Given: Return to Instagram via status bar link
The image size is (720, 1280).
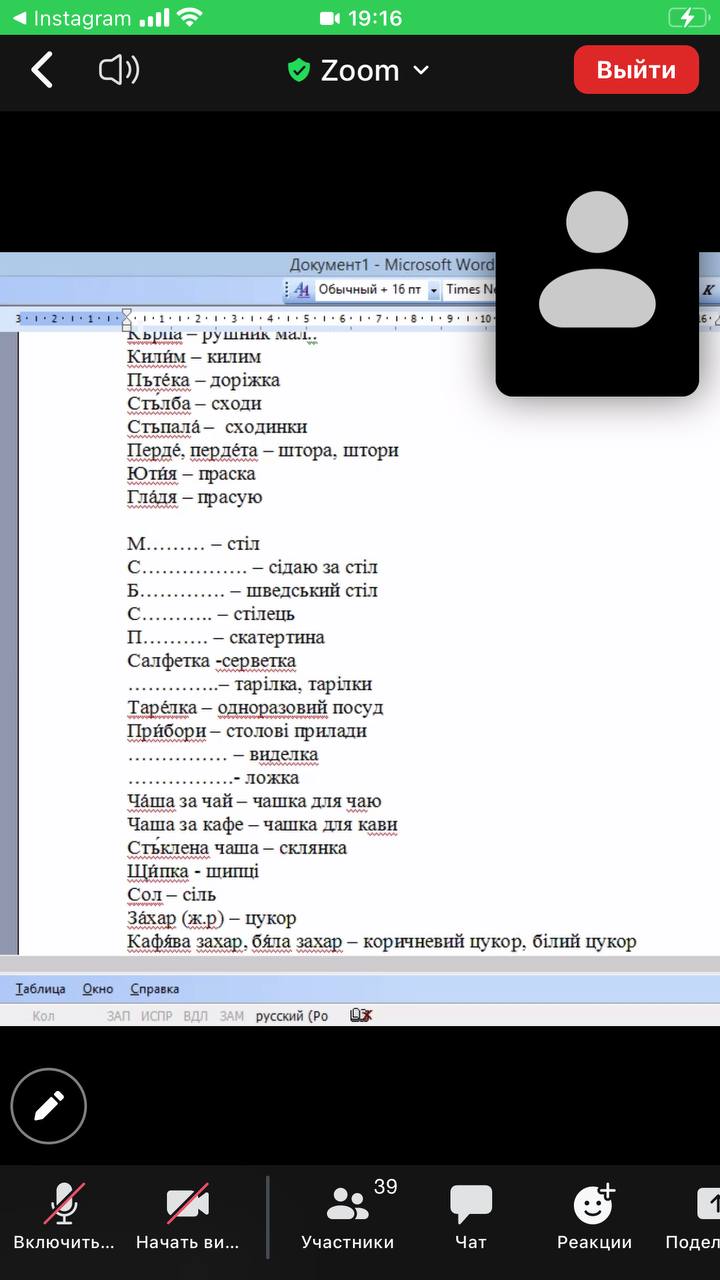Looking at the screenshot, I should (70, 18).
